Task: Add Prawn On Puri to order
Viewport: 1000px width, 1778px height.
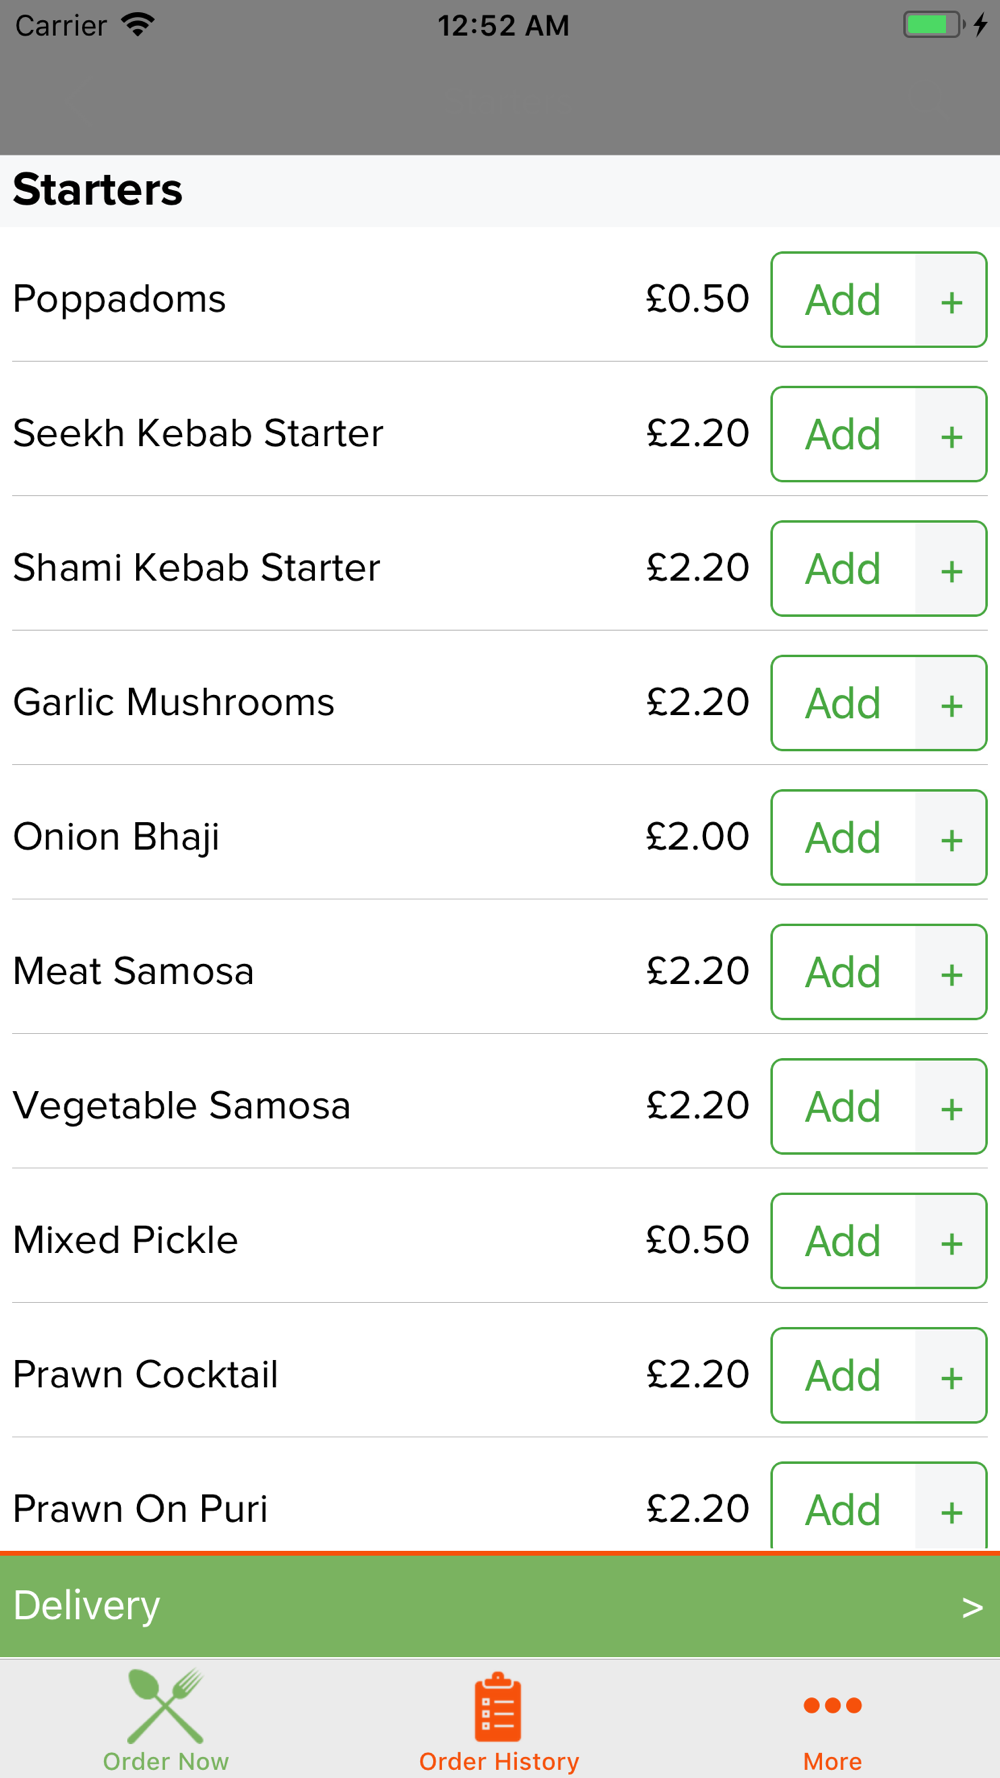Action: pos(843,1506)
